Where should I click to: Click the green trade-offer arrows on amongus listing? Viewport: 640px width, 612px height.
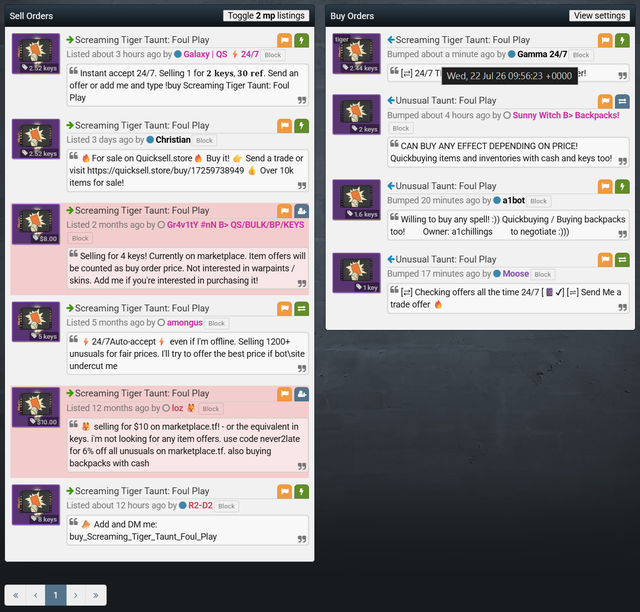point(302,309)
